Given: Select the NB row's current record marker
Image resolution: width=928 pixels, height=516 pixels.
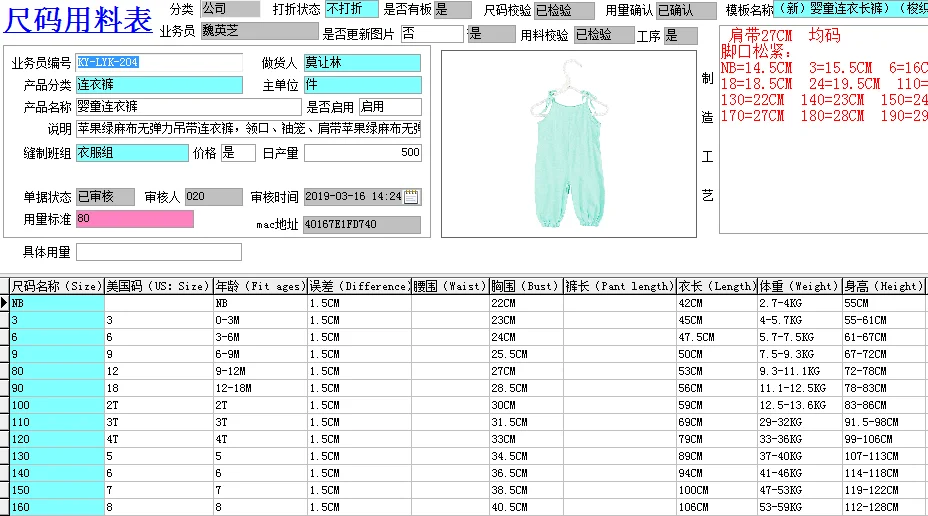Looking at the screenshot, I should 4,303.
